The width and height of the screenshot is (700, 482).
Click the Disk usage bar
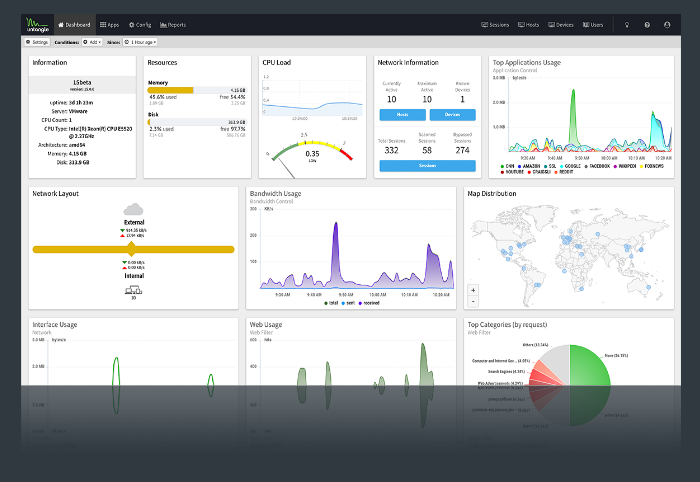click(196, 122)
